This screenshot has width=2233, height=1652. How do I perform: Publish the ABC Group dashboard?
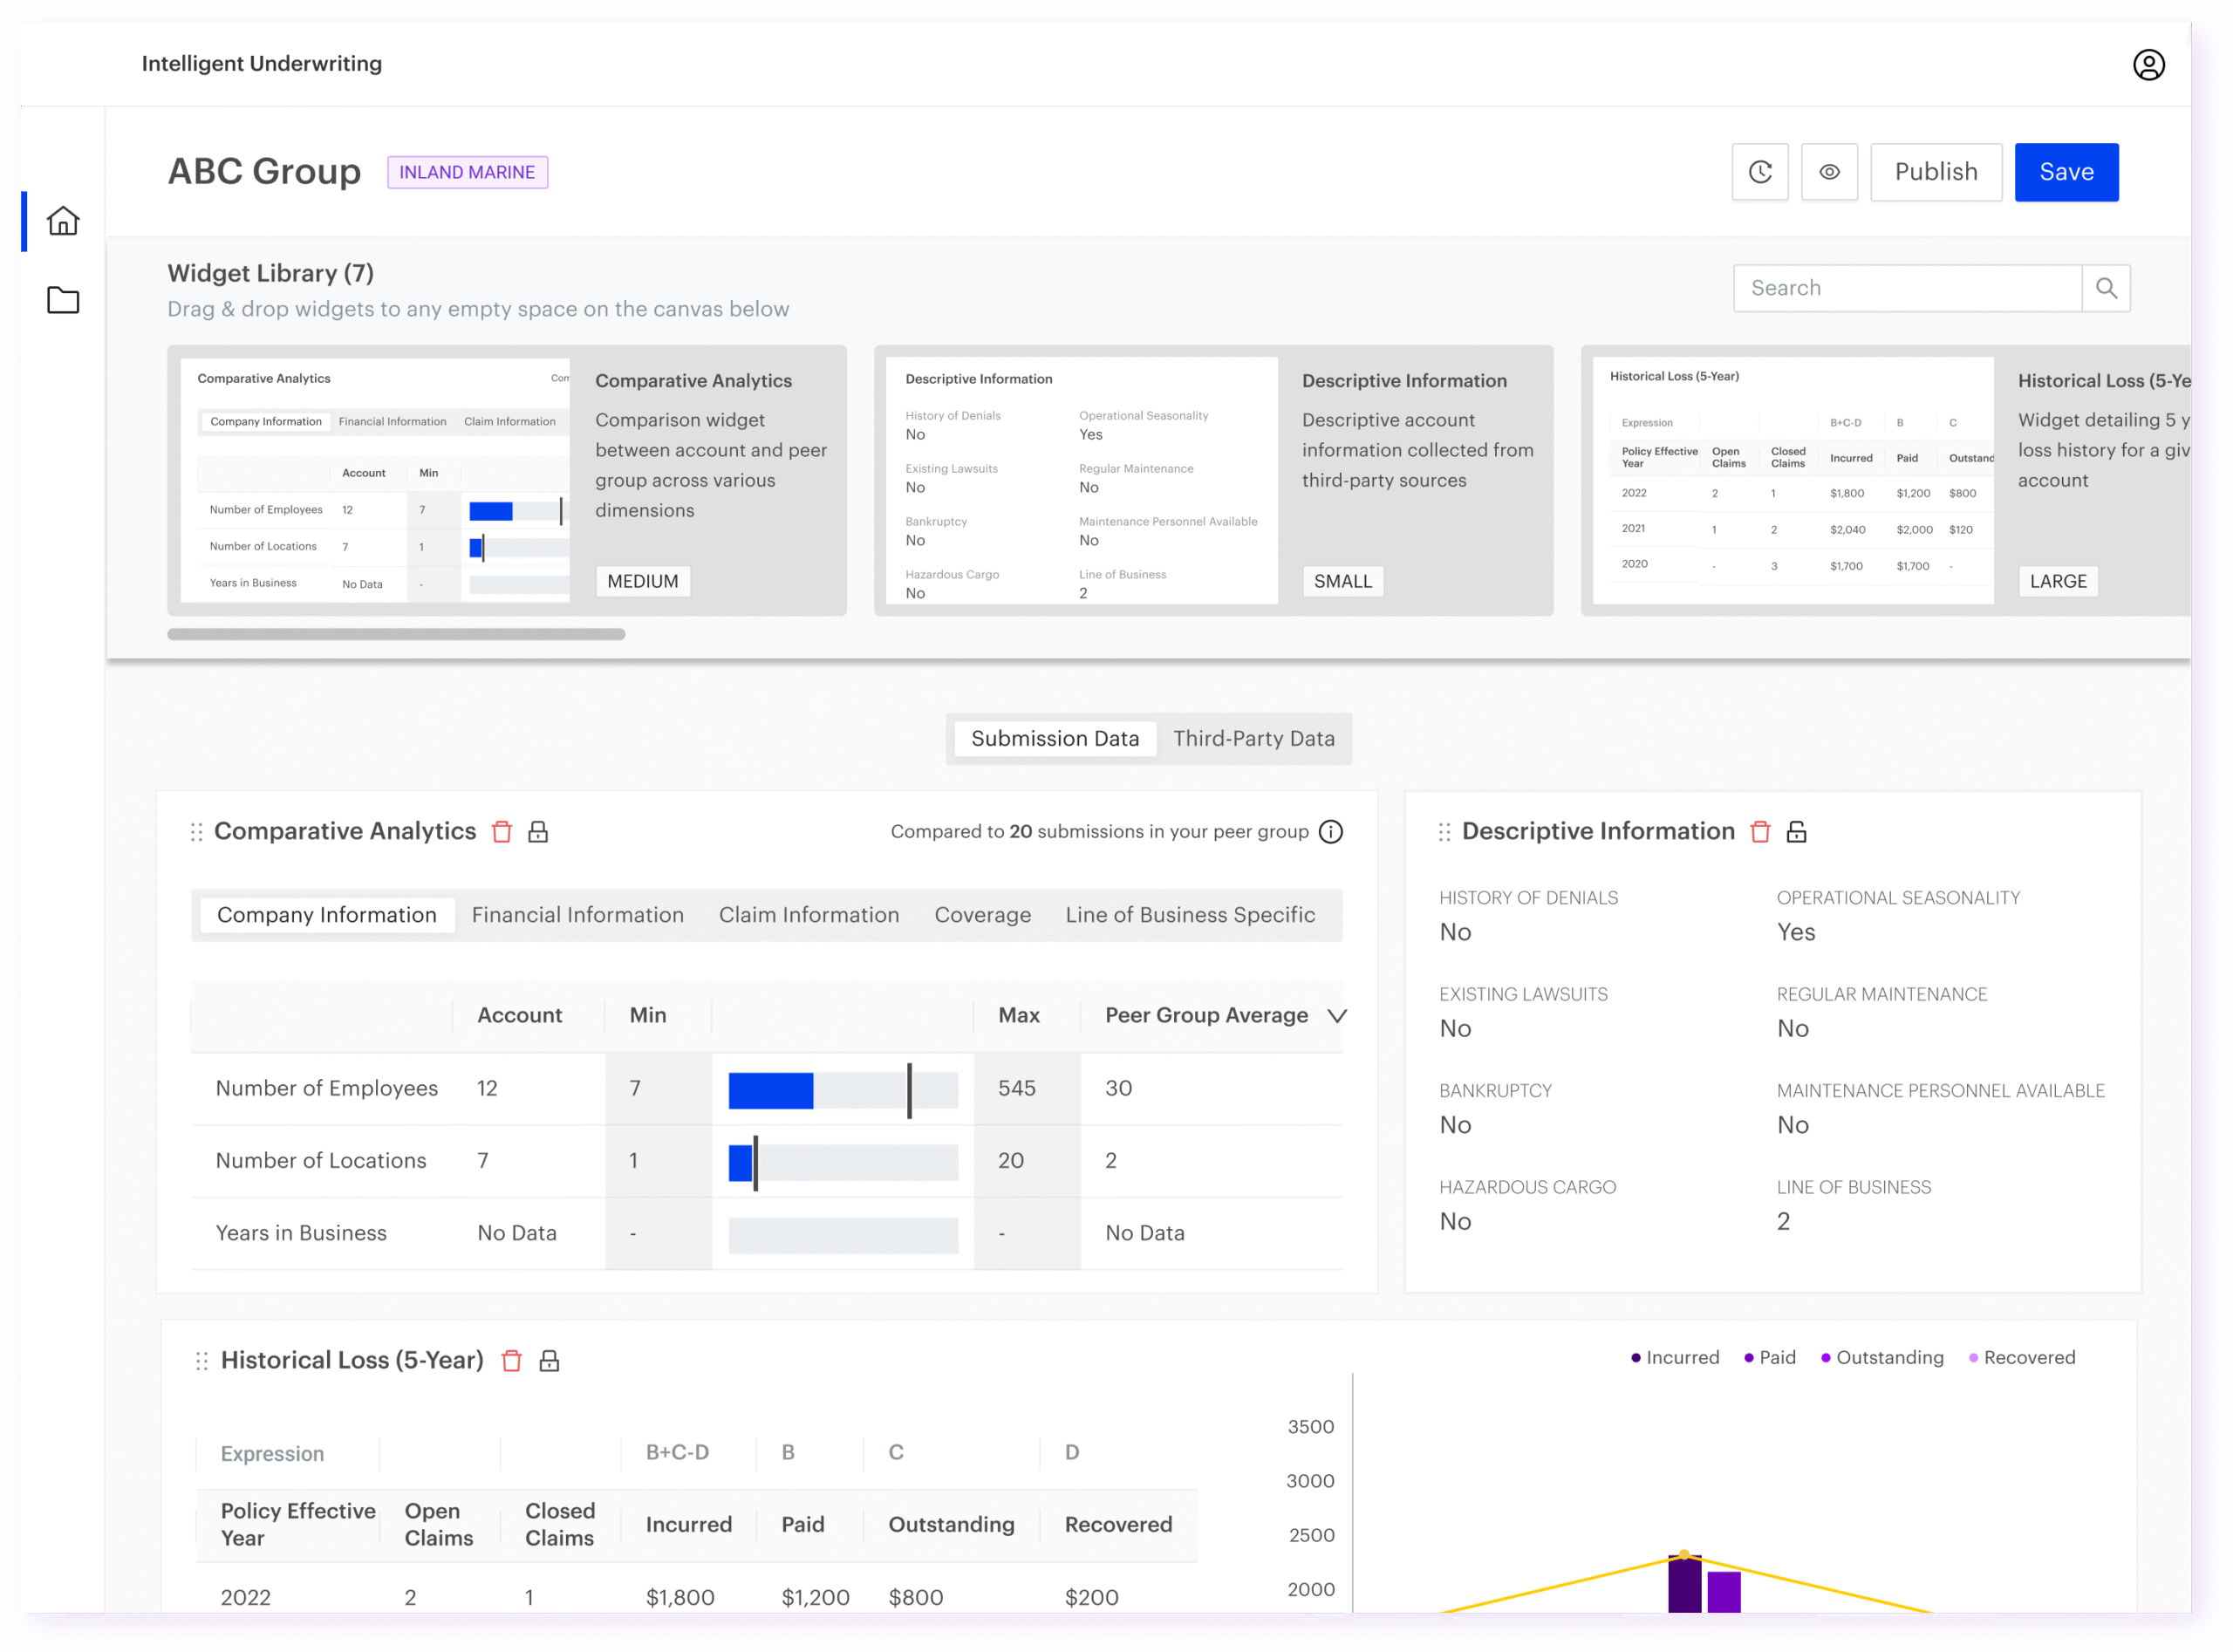click(1935, 171)
